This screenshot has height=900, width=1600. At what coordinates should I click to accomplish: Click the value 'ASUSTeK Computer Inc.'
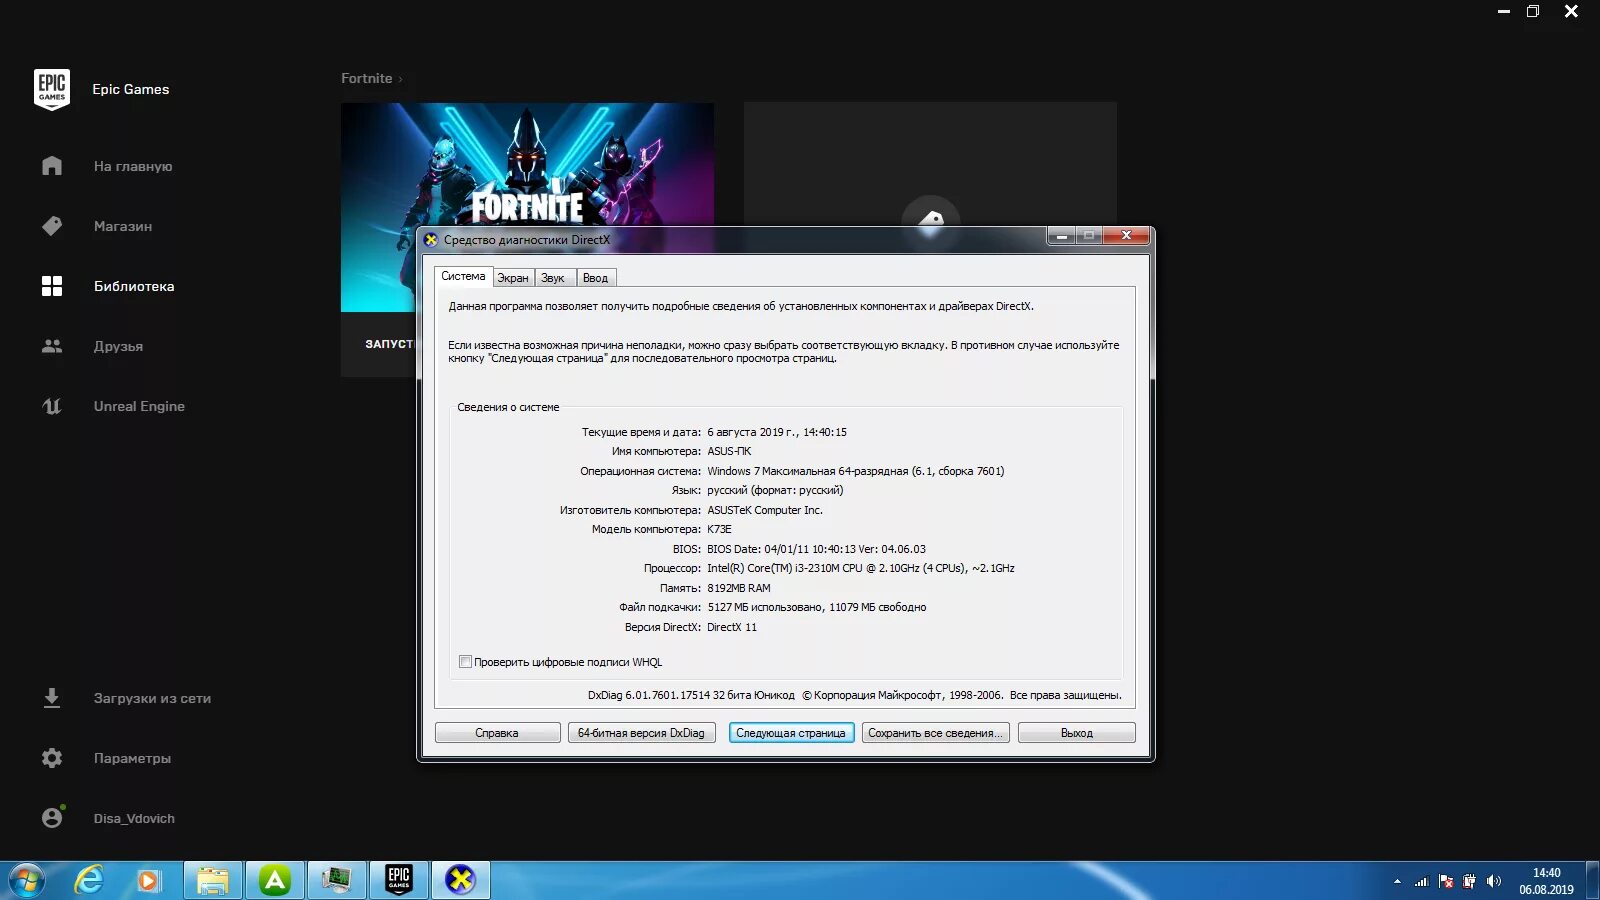point(765,510)
